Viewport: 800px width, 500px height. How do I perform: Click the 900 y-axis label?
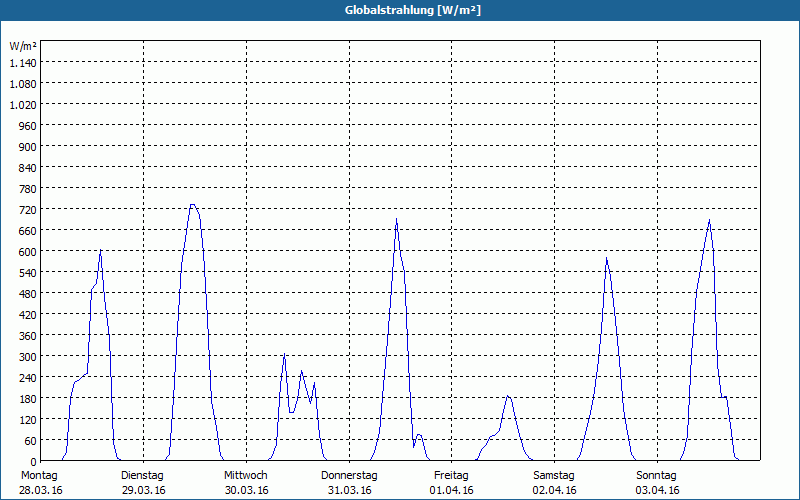pos(29,146)
